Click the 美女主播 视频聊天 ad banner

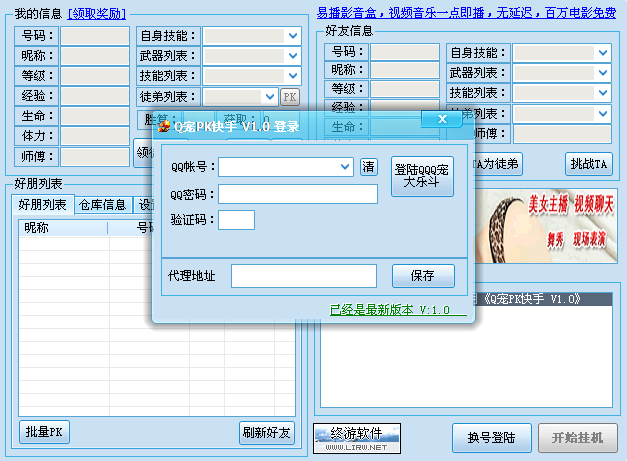546,226
